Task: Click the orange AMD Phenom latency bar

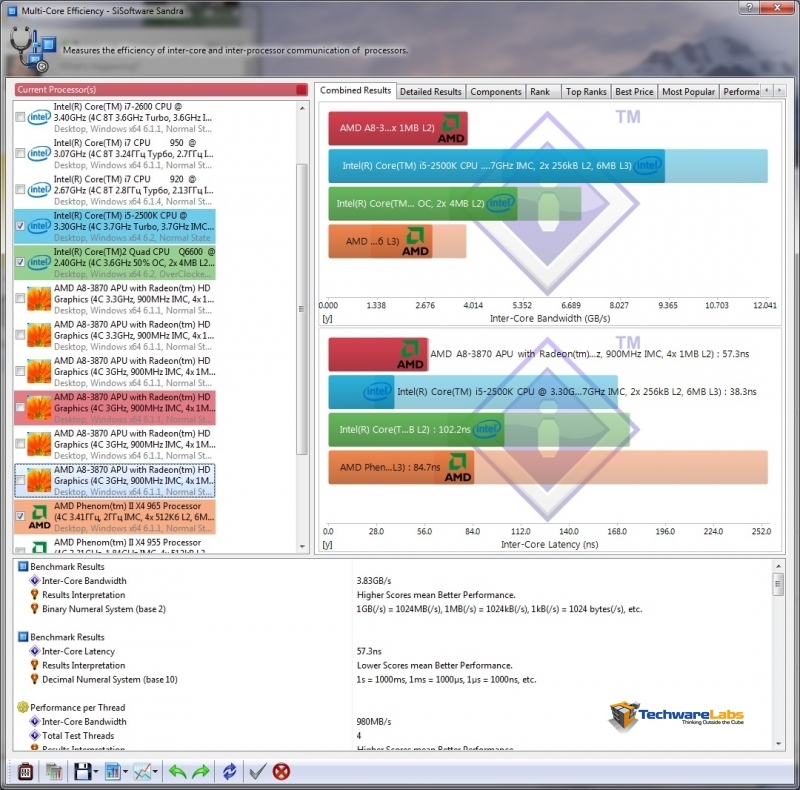Action: (x=401, y=467)
